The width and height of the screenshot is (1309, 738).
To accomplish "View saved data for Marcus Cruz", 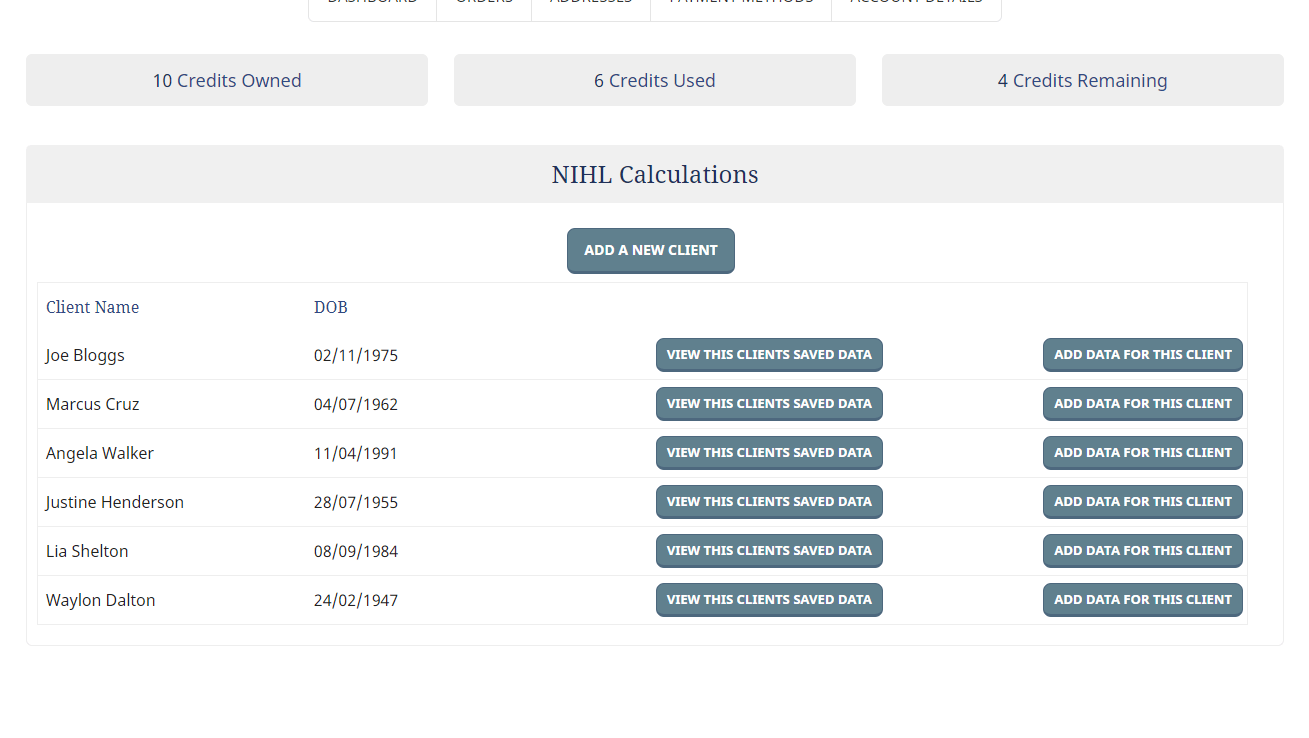I will click(x=768, y=404).
